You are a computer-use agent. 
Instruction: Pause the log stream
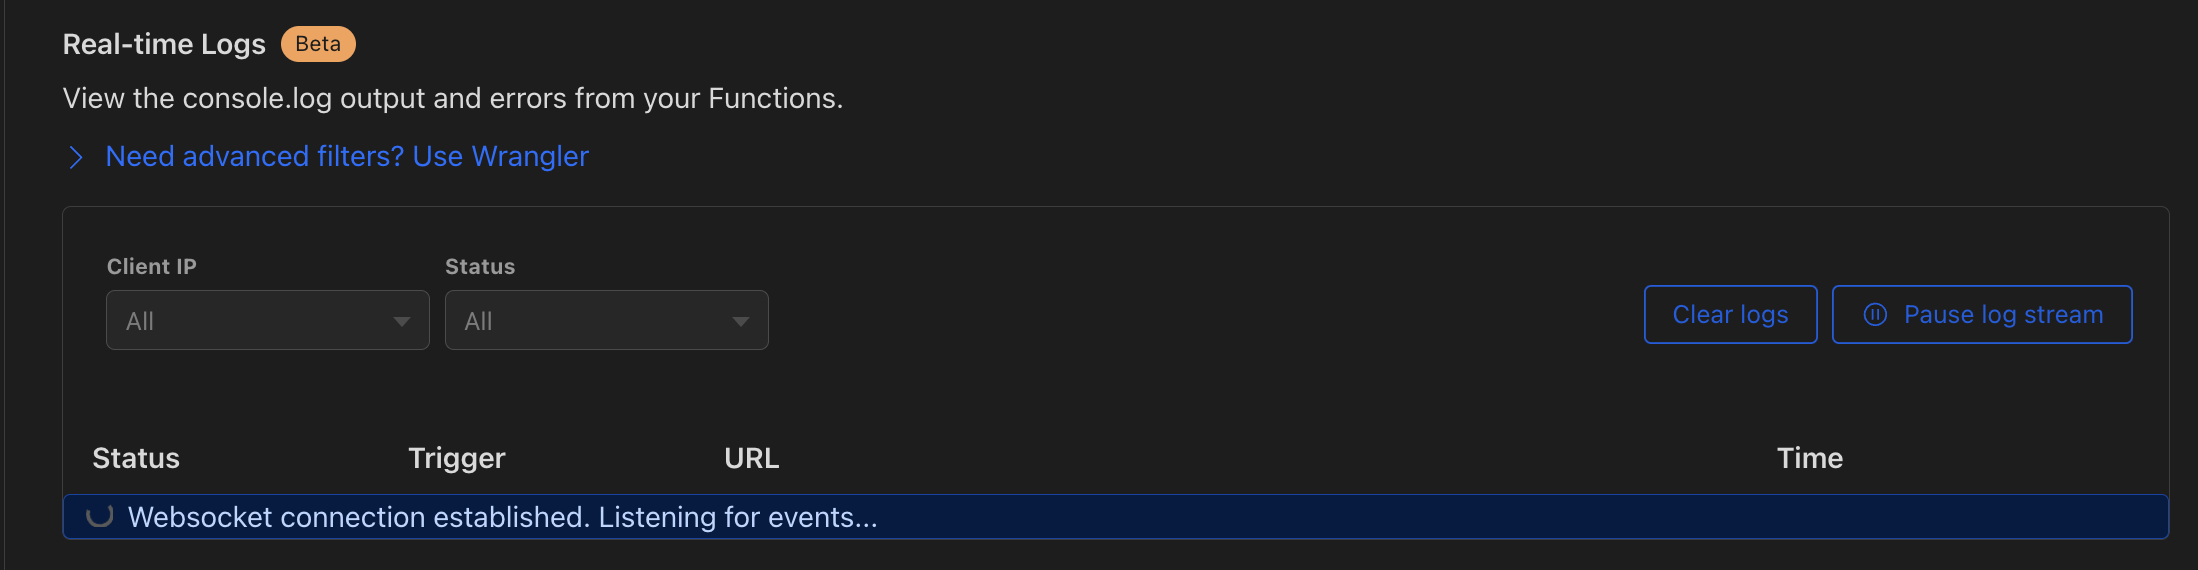click(1982, 315)
